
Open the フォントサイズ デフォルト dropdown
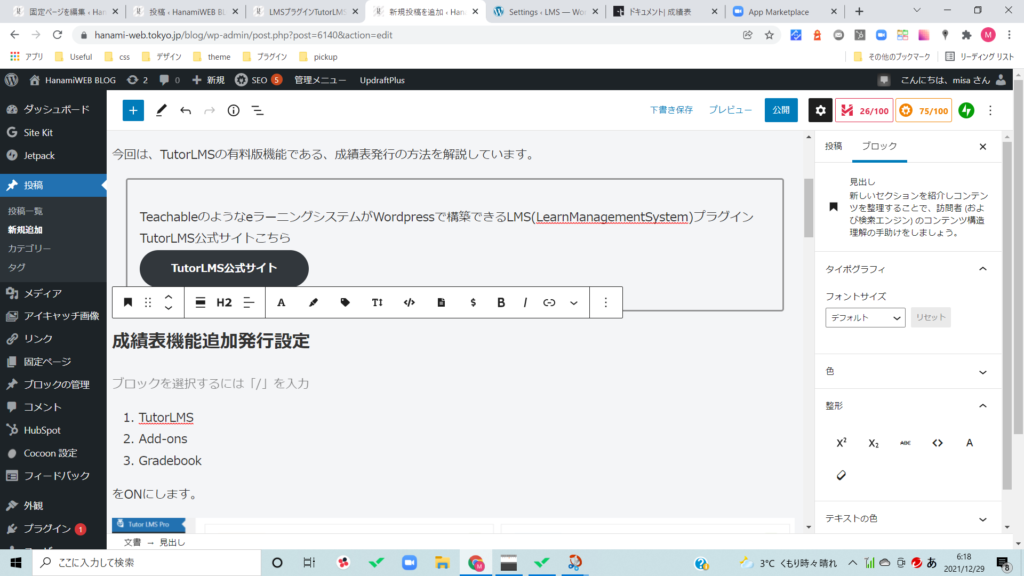click(865, 317)
